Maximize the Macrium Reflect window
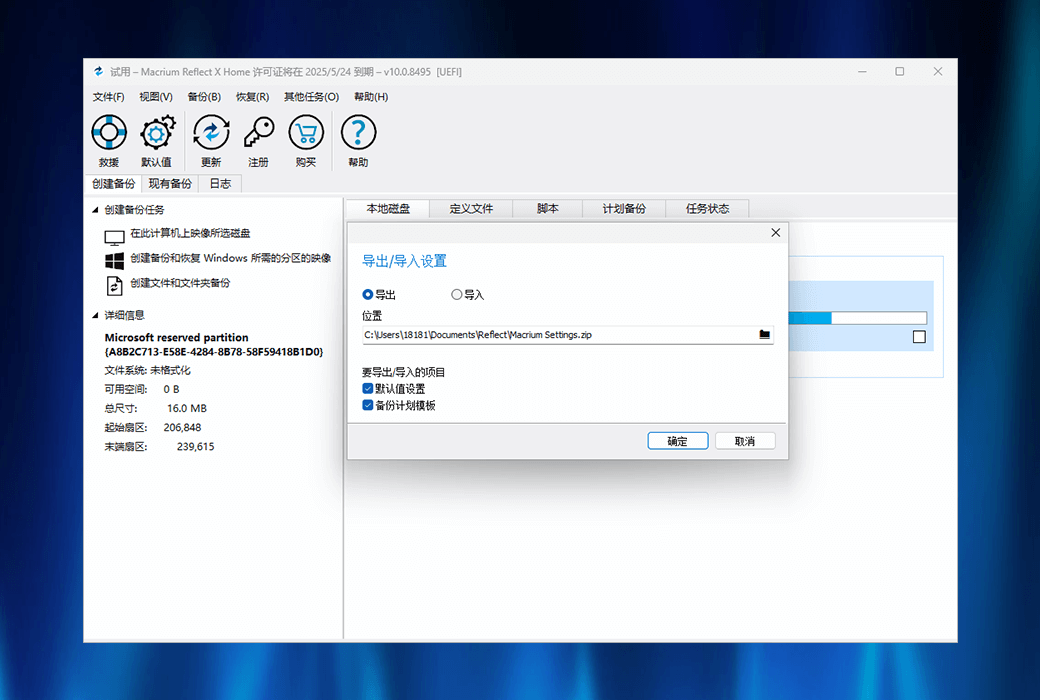 pos(899,72)
